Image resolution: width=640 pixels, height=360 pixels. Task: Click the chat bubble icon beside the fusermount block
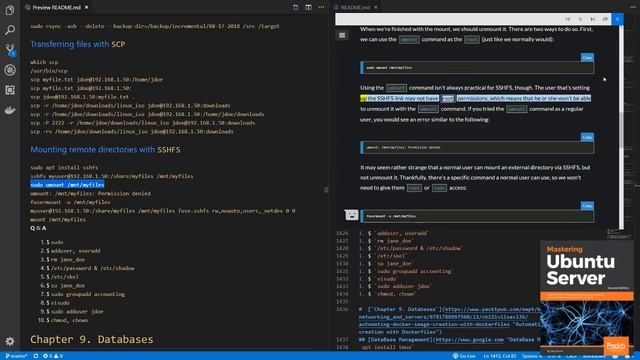pyautogui.click(x=351, y=215)
